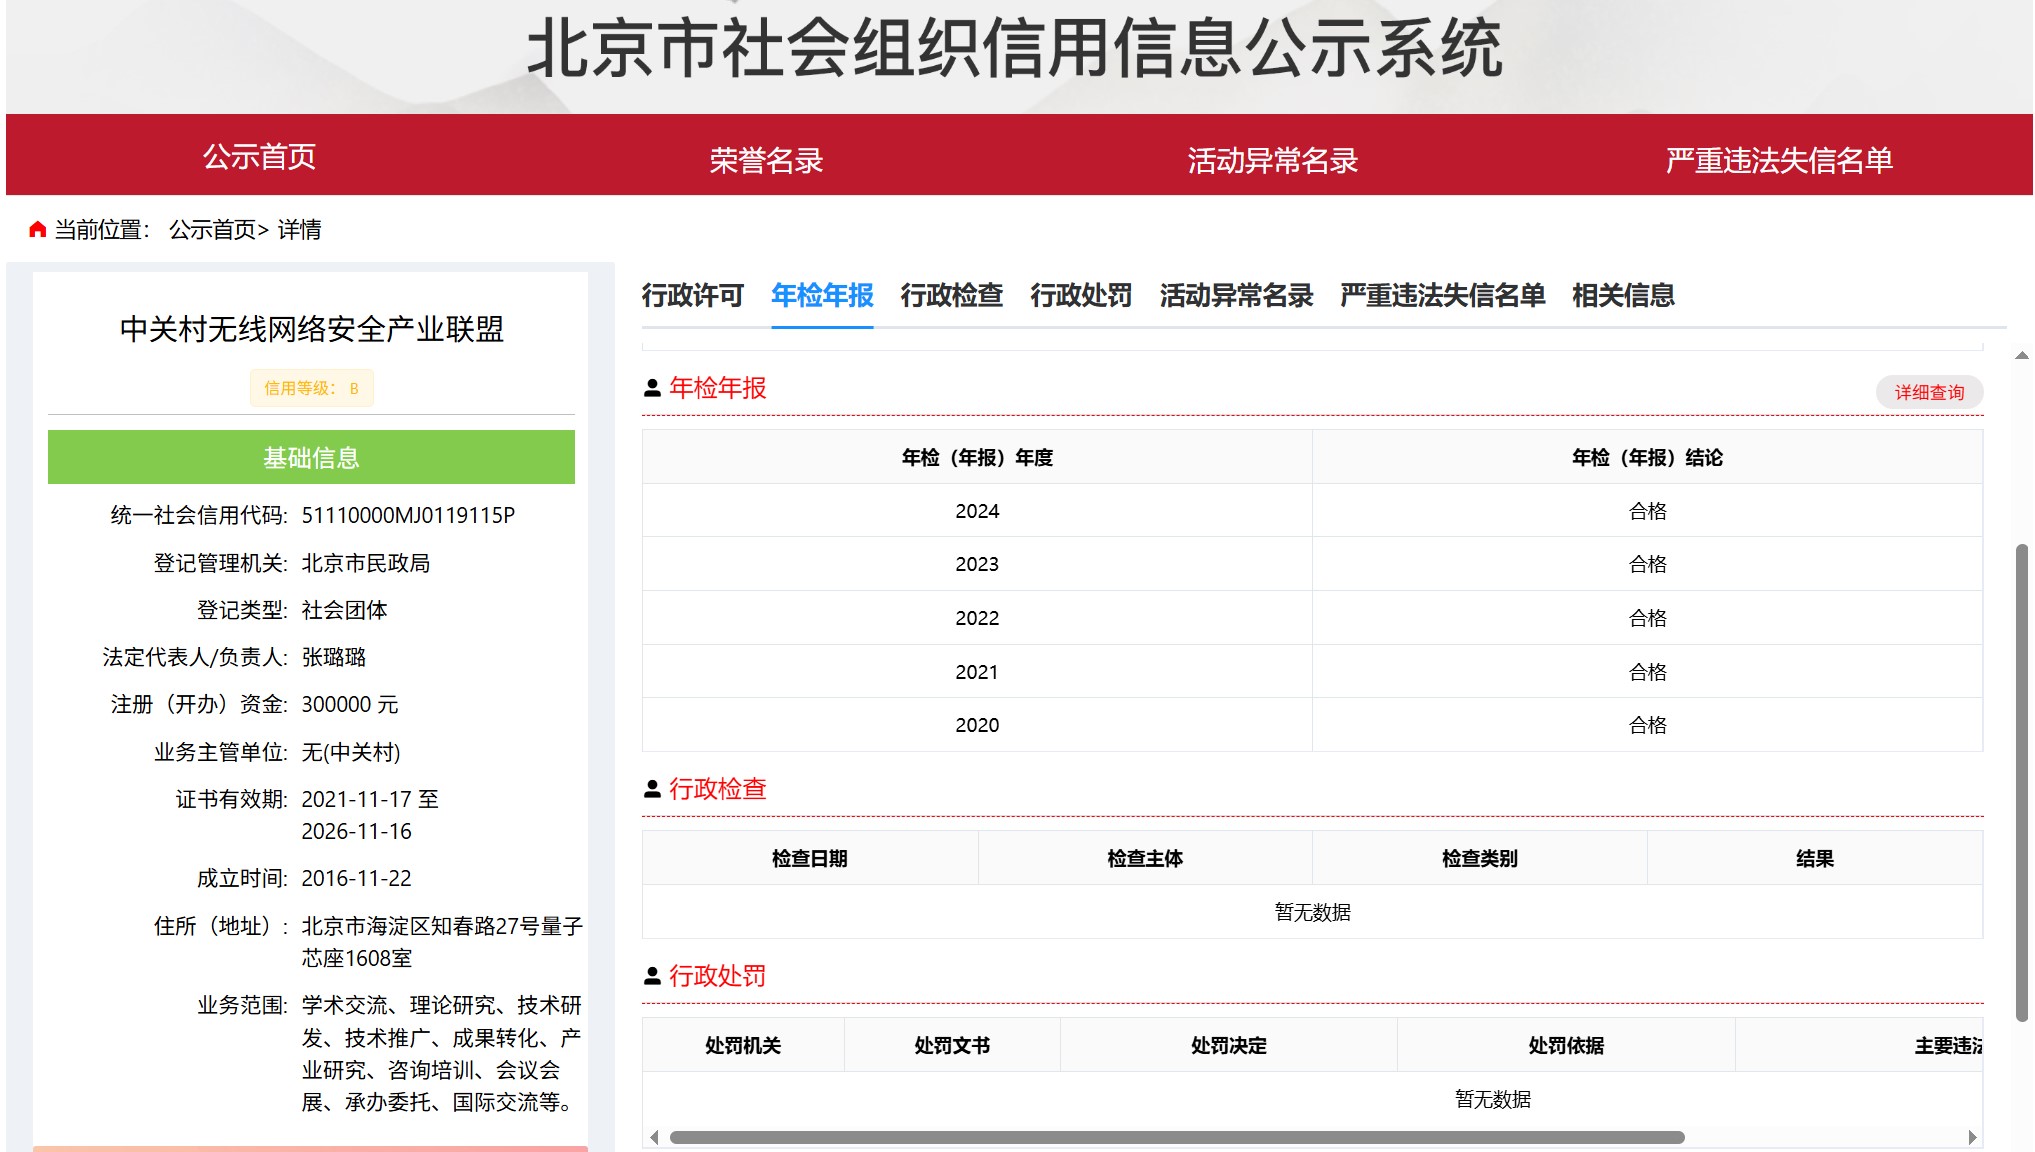Click the page title 北京市社会组织信用信息公示系统
Screen dimensions: 2035x1152
1015,48
